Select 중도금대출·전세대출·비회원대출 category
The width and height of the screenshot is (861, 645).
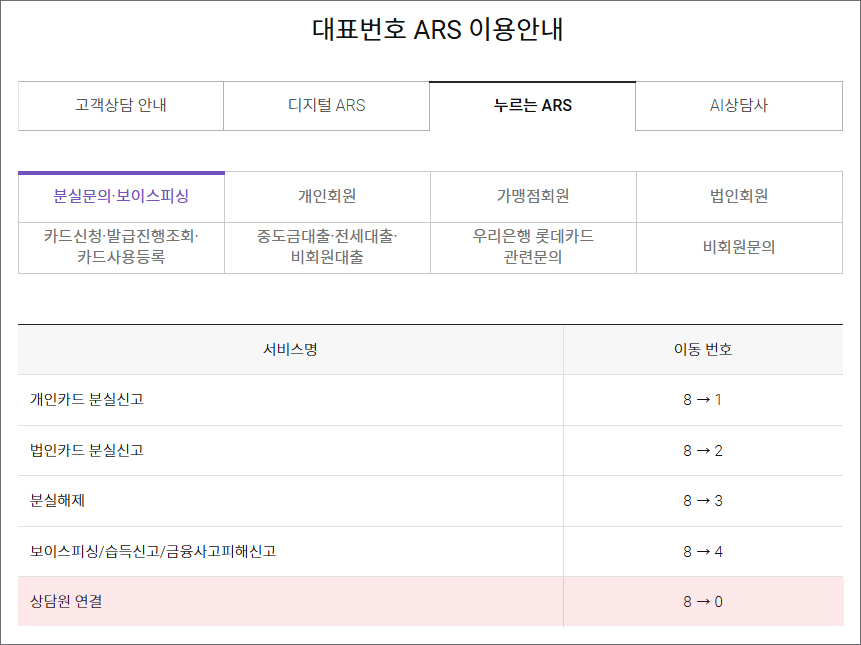[327, 247]
